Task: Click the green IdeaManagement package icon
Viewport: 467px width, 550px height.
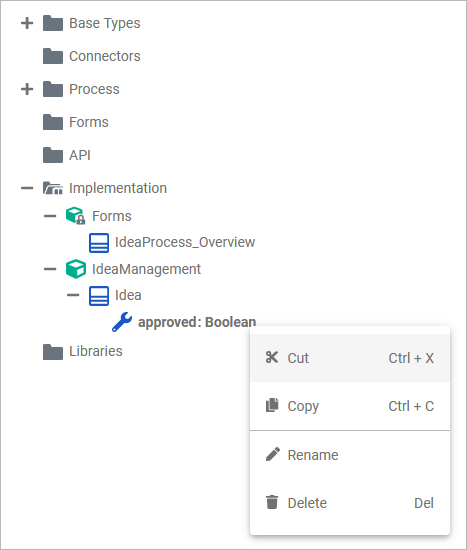Action: point(76,269)
